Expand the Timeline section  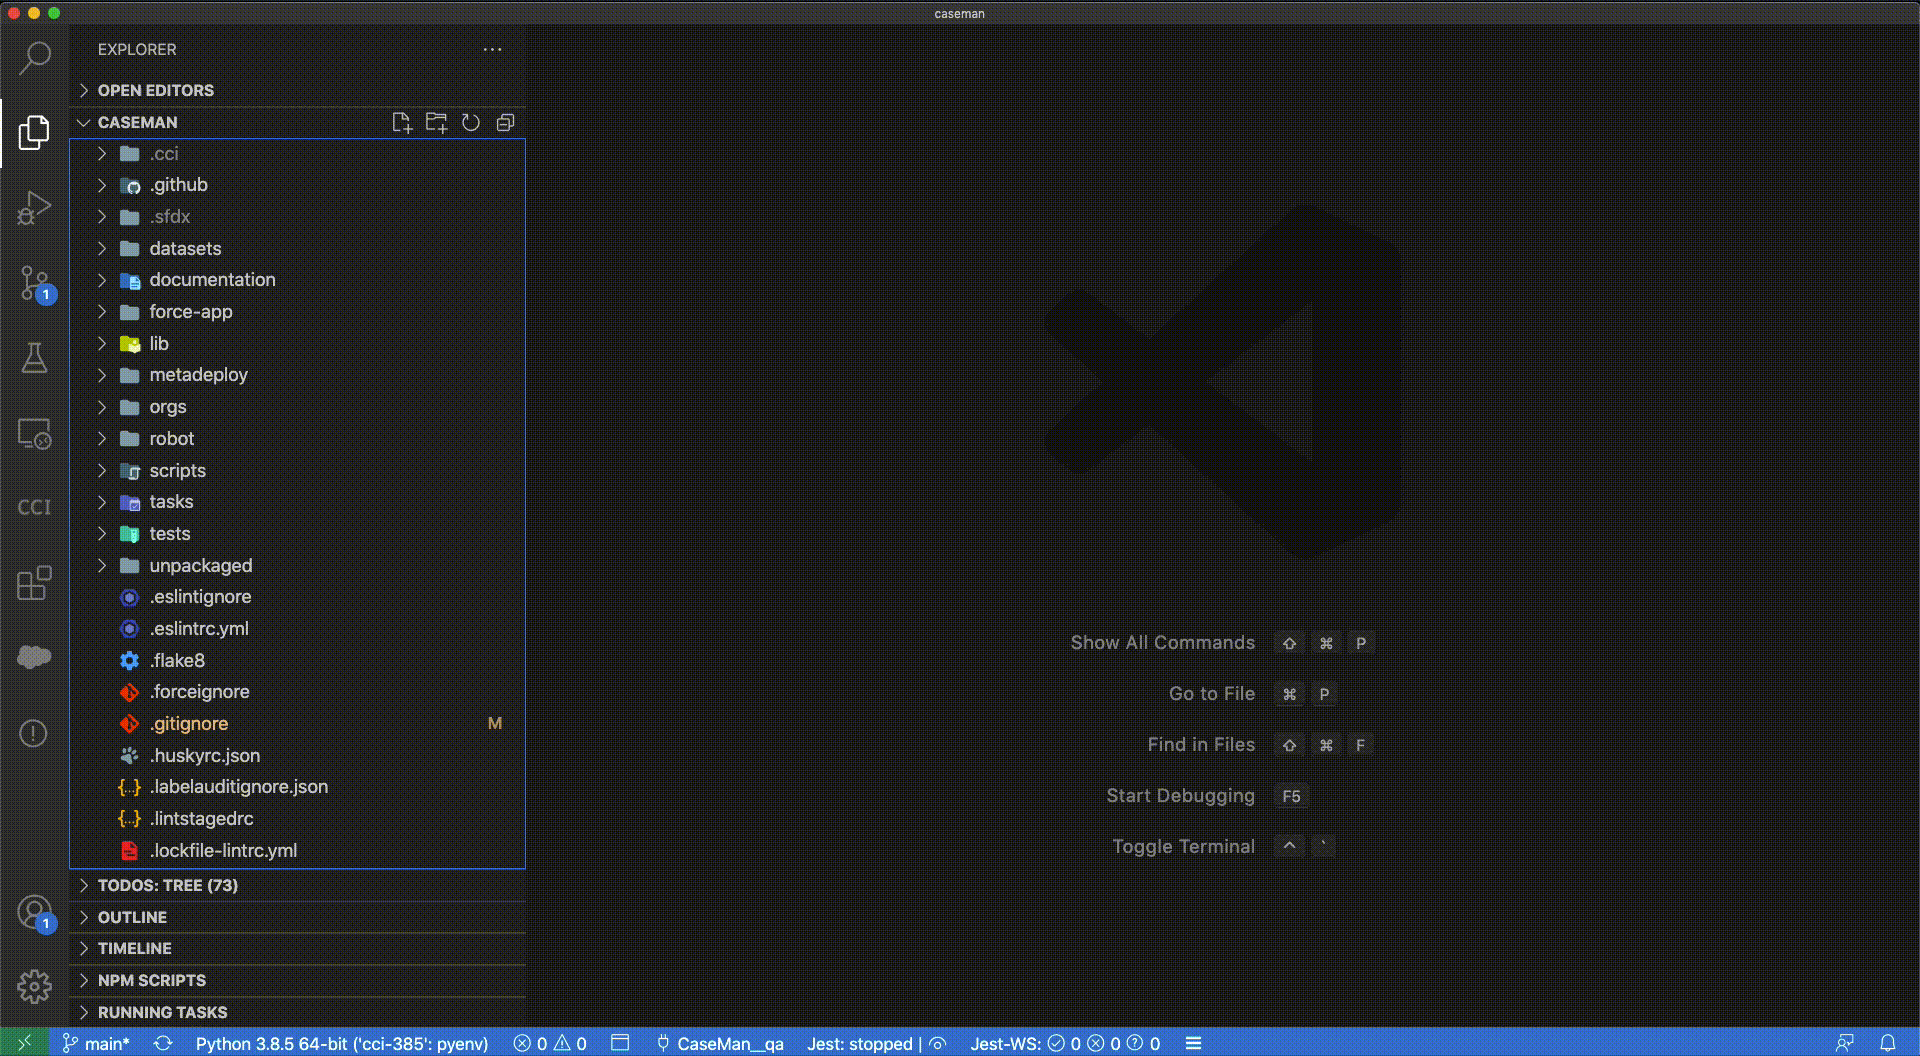pos(298,948)
